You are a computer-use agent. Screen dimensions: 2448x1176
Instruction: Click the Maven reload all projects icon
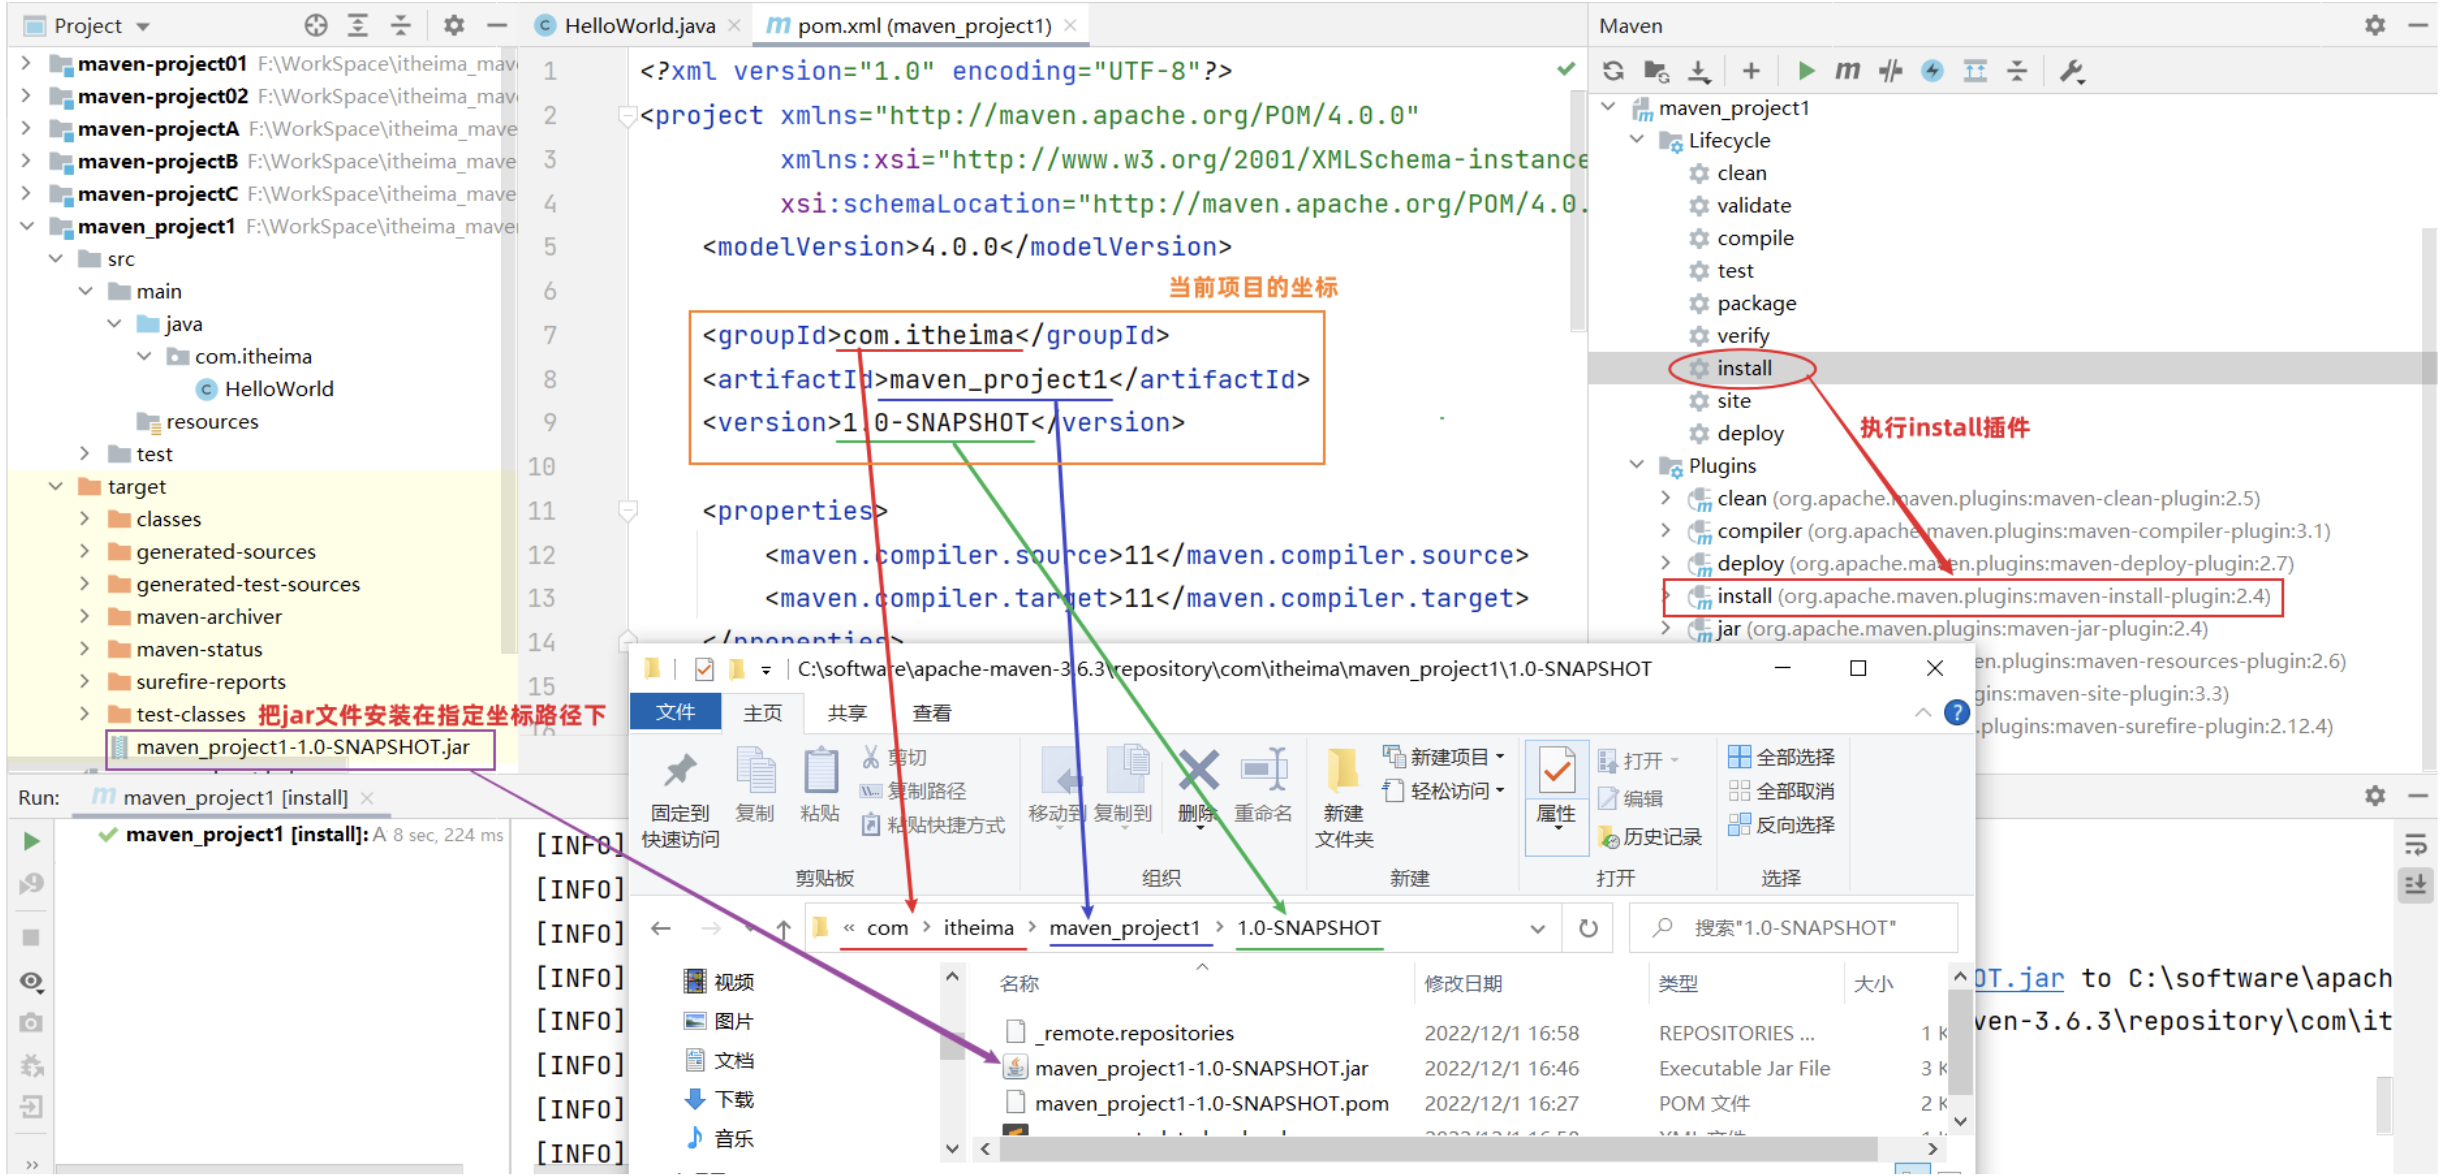coord(1613,71)
